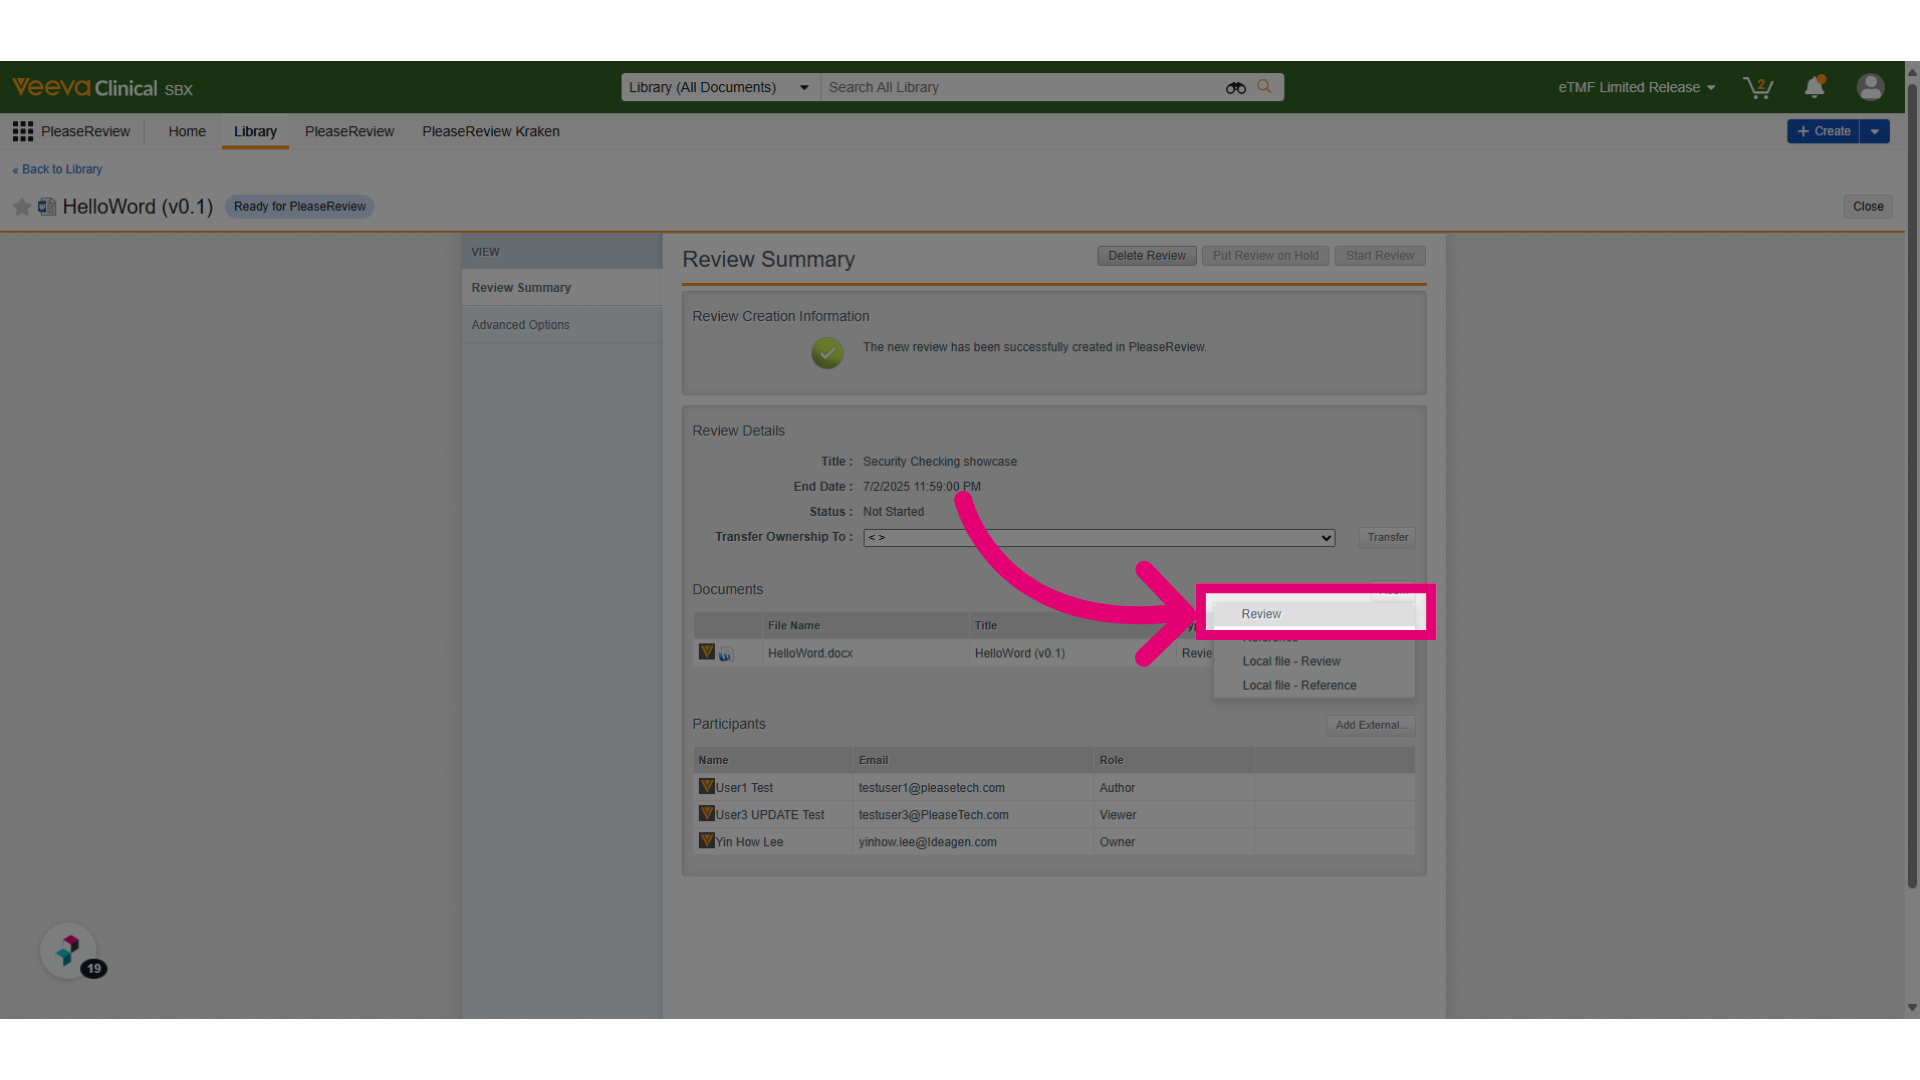Click the Close button

click(x=1868, y=207)
